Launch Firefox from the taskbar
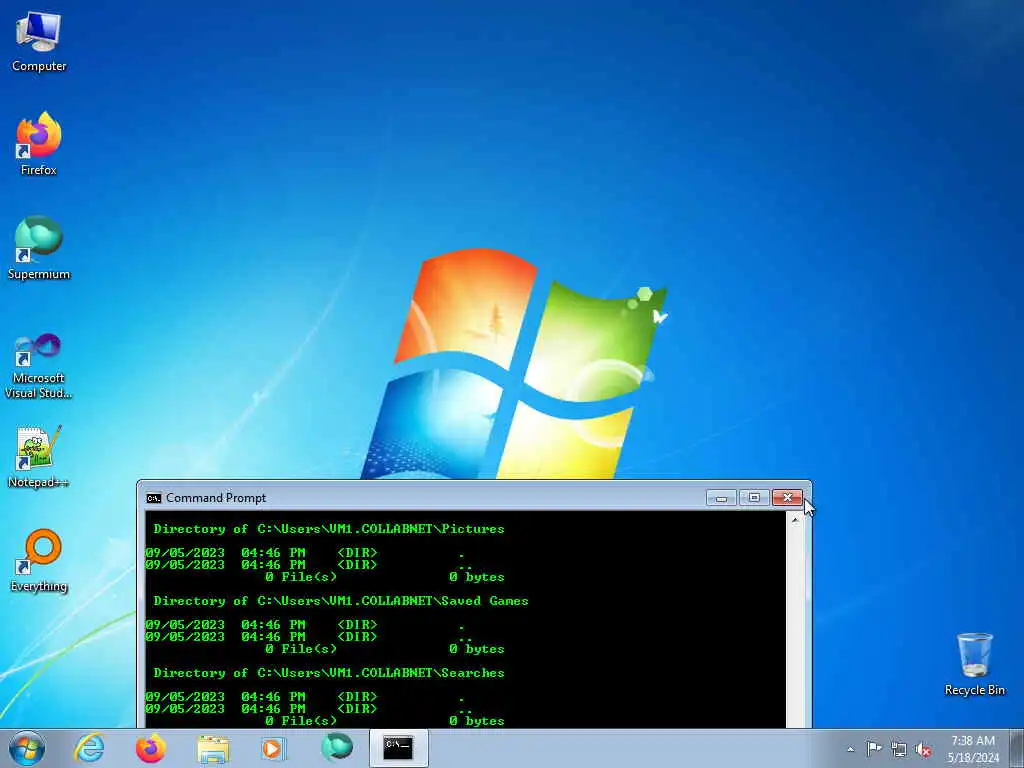The height and width of the screenshot is (768, 1024). [151, 748]
